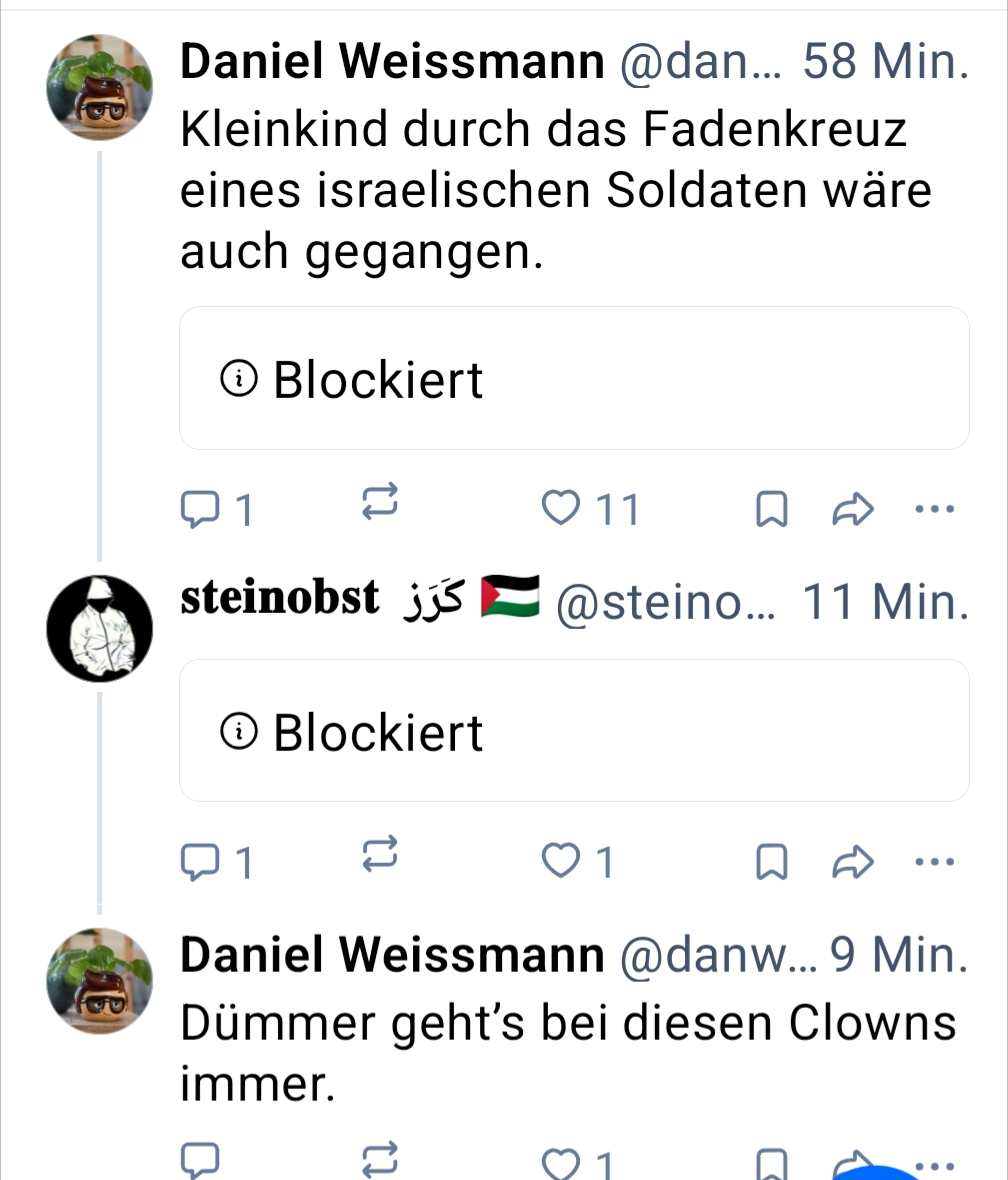Open more options on steinobst's post

point(936,860)
